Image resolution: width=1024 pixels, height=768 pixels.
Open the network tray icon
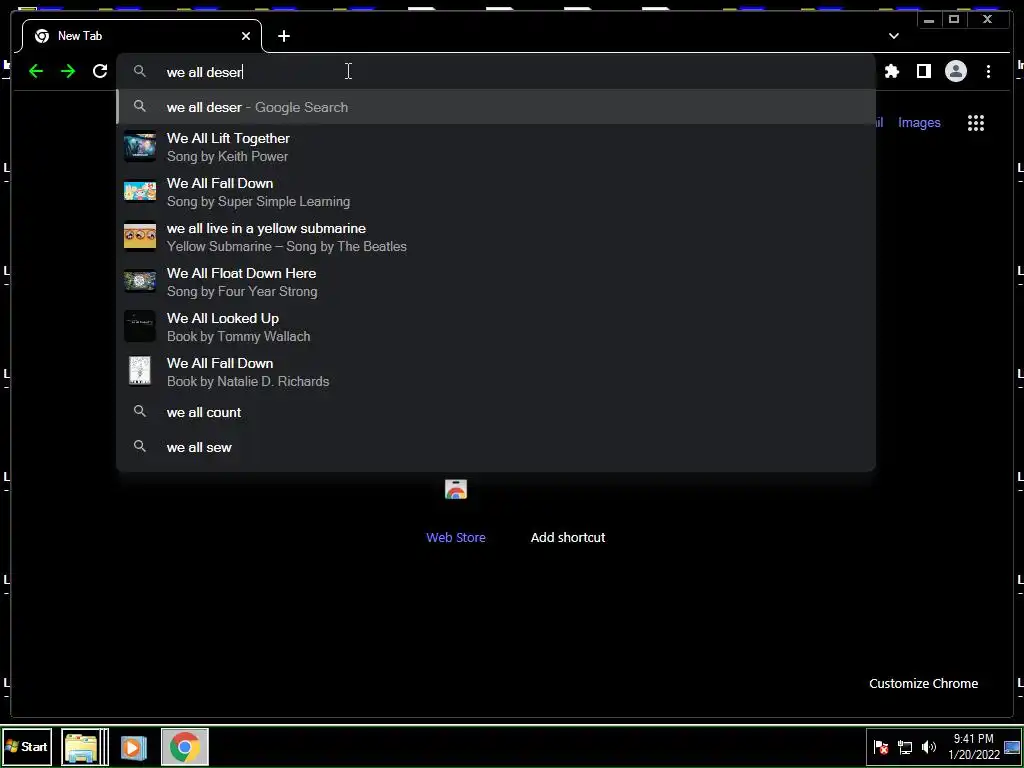[905, 747]
